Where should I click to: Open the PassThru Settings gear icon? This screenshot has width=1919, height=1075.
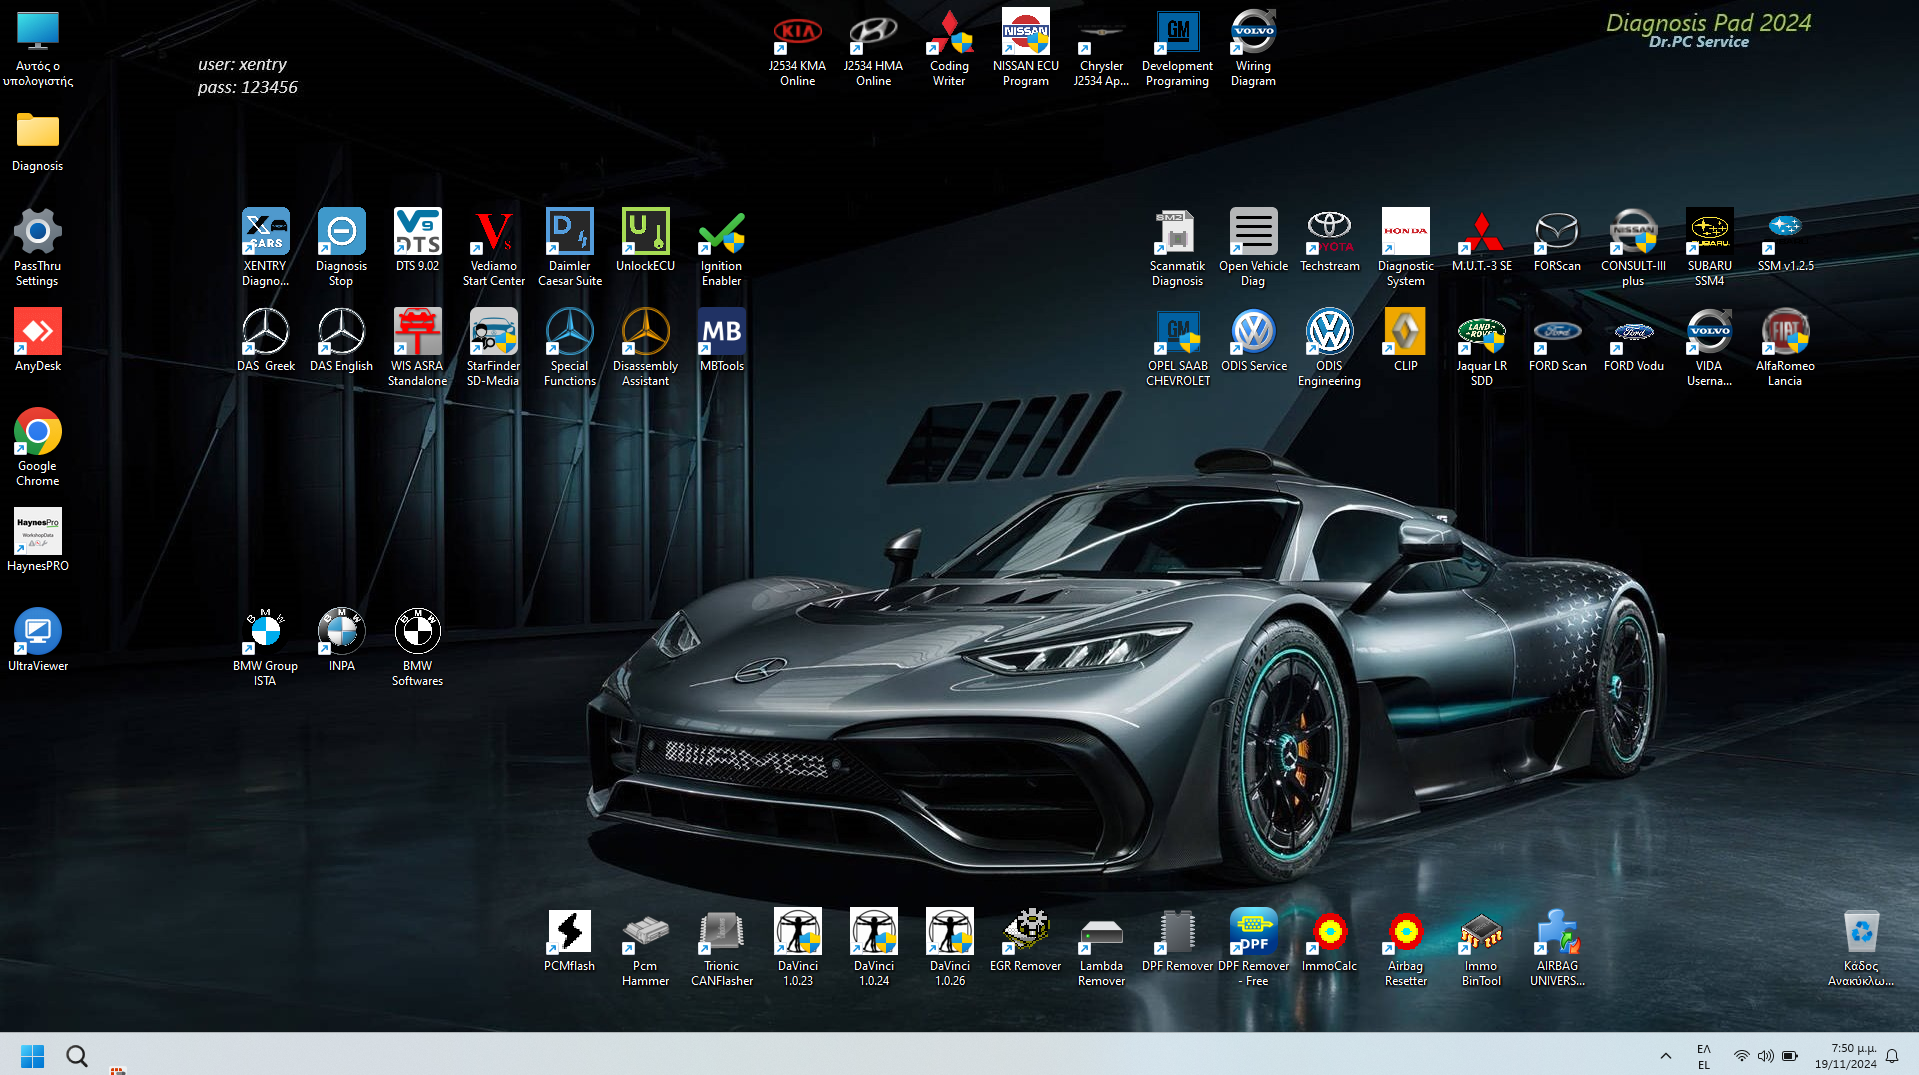[37, 246]
